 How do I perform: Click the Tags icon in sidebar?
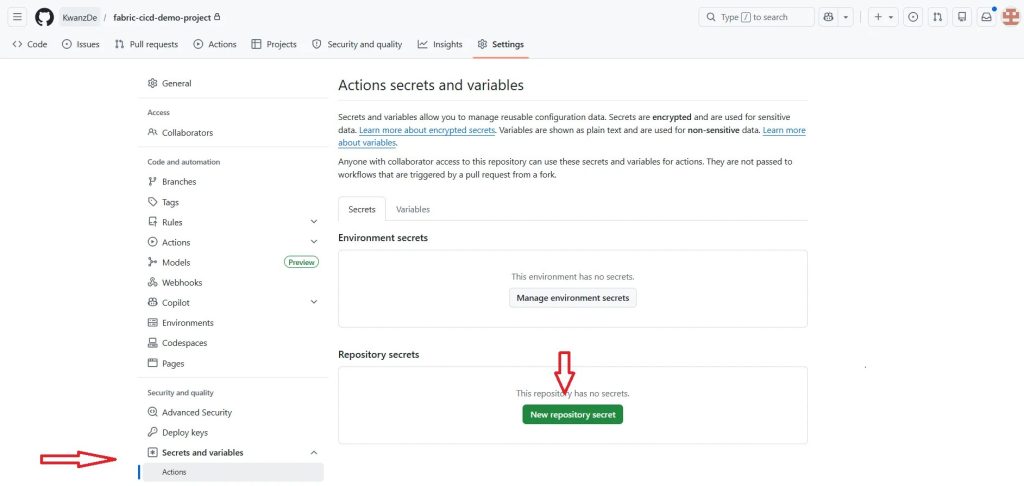click(x=153, y=202)
